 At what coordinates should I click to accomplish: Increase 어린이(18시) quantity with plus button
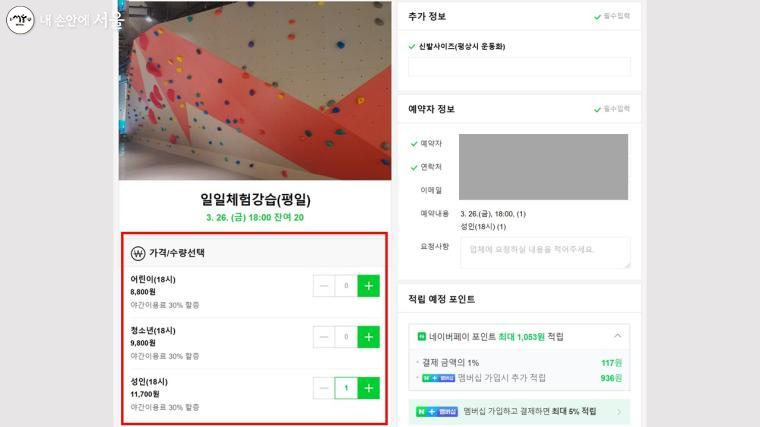[x=368, y=286]
